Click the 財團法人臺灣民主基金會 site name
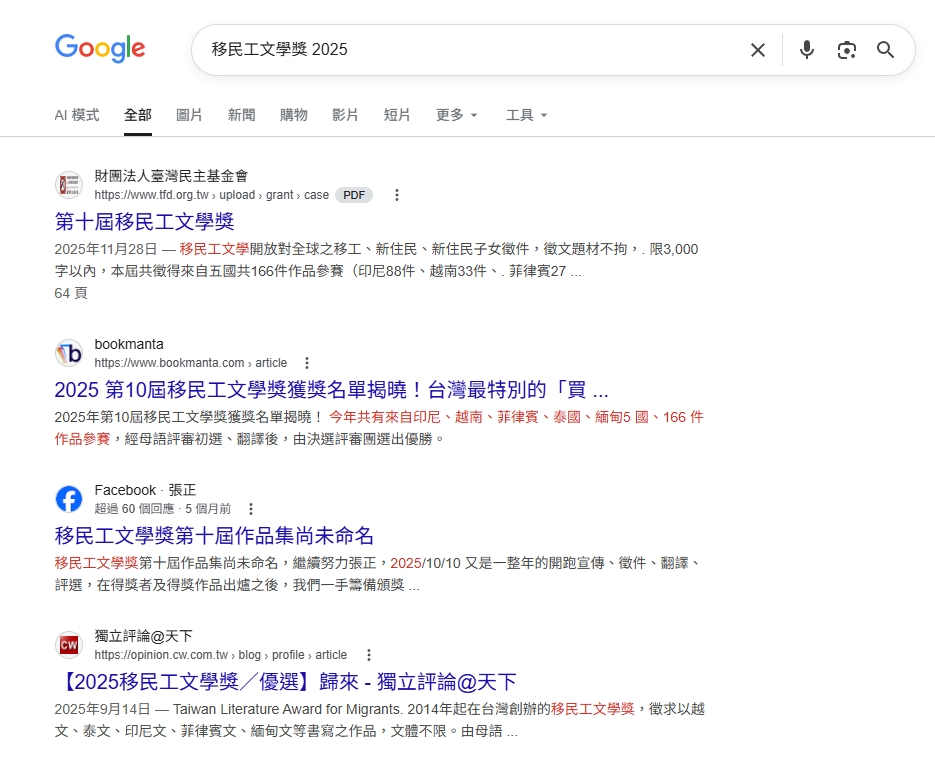Image resolution: width=935 pixels, height=765 pixels. click(x=171, y=176)
